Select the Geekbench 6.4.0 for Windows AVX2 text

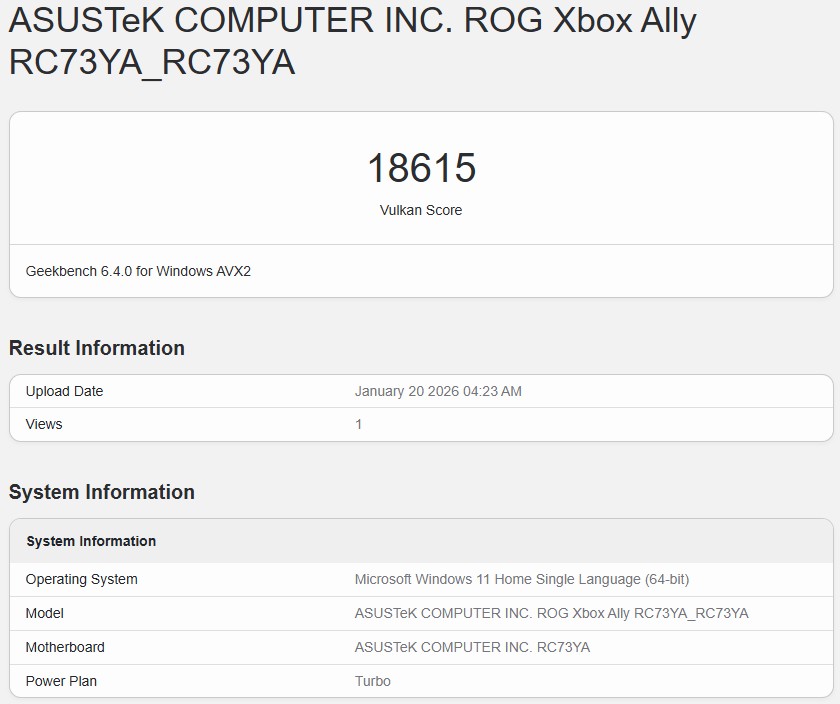point(138,271)
